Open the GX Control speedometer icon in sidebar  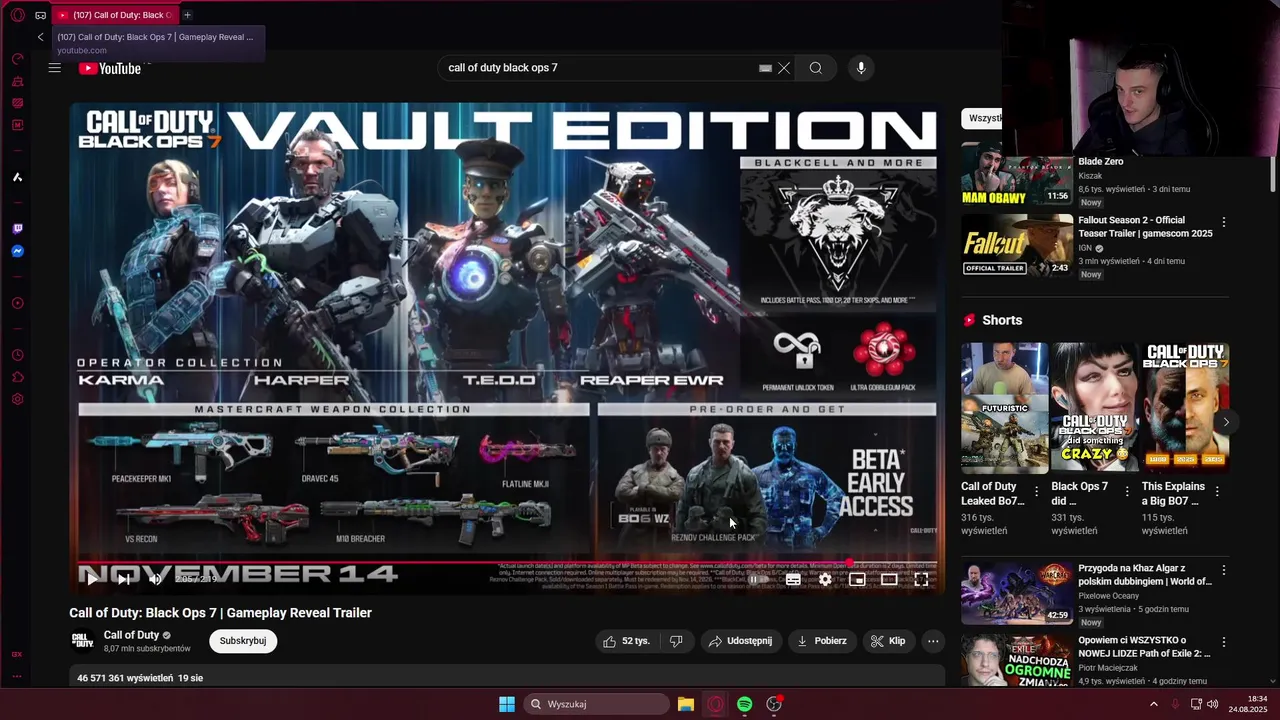click(17, 59)
